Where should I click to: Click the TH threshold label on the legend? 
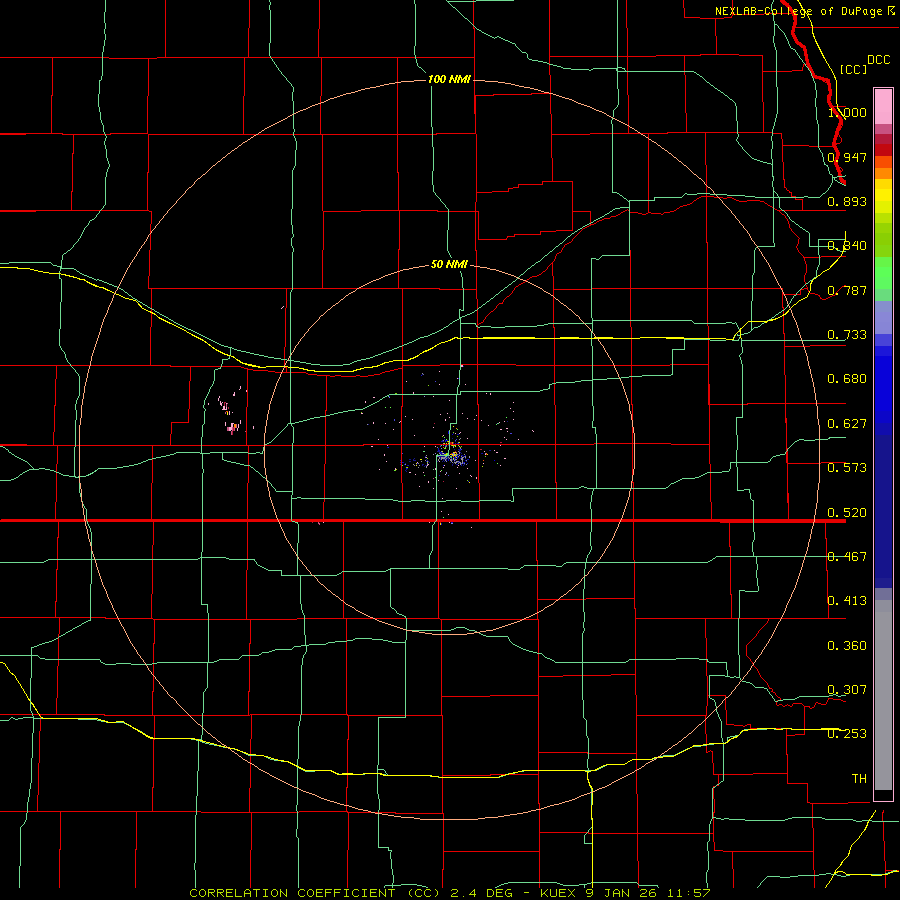859,779
